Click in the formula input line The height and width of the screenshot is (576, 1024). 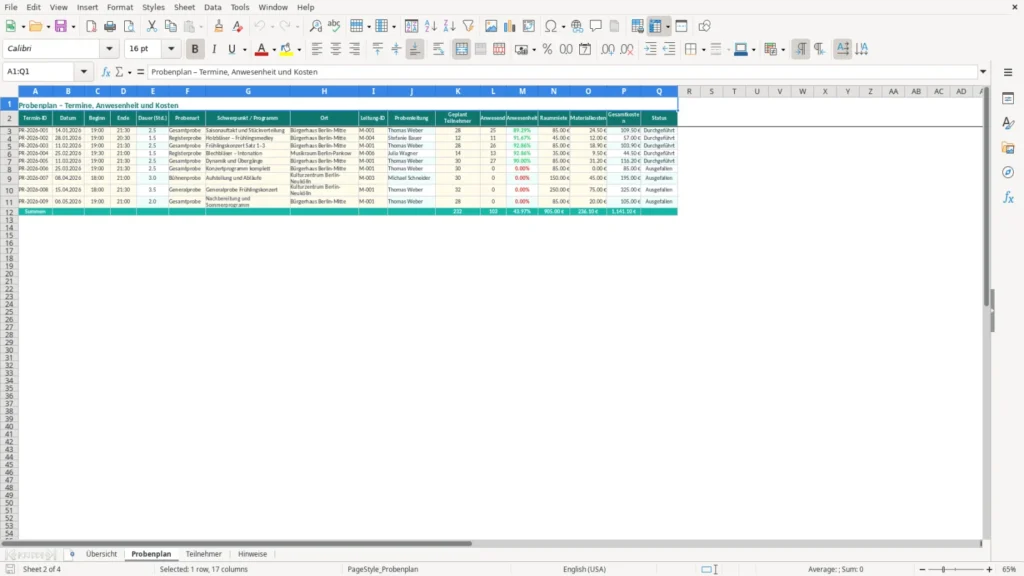tap(562, 72)
